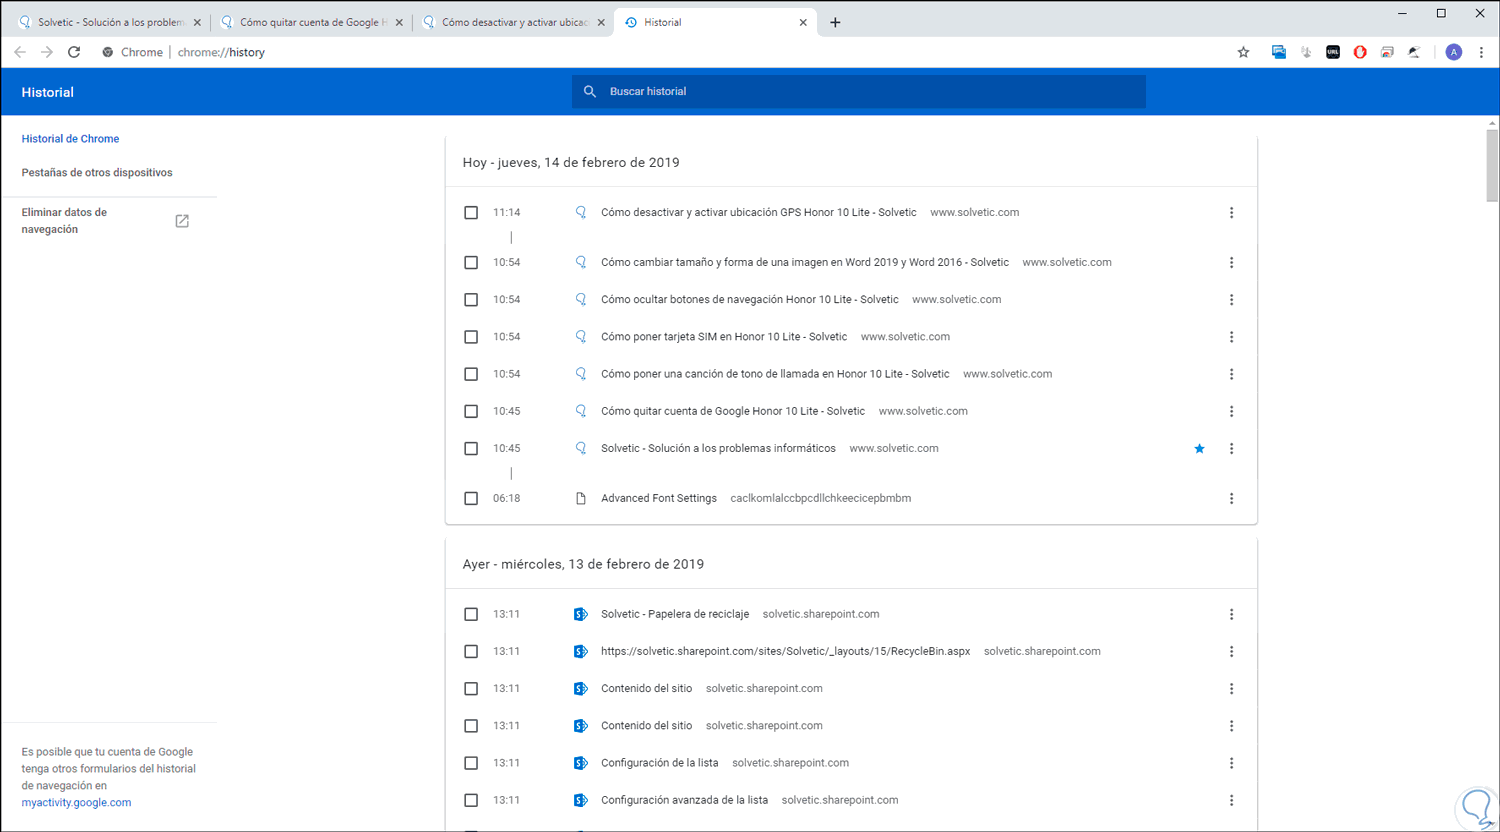Open the actions menu for Papelera de reciclaje entry

click(1231, 614)
